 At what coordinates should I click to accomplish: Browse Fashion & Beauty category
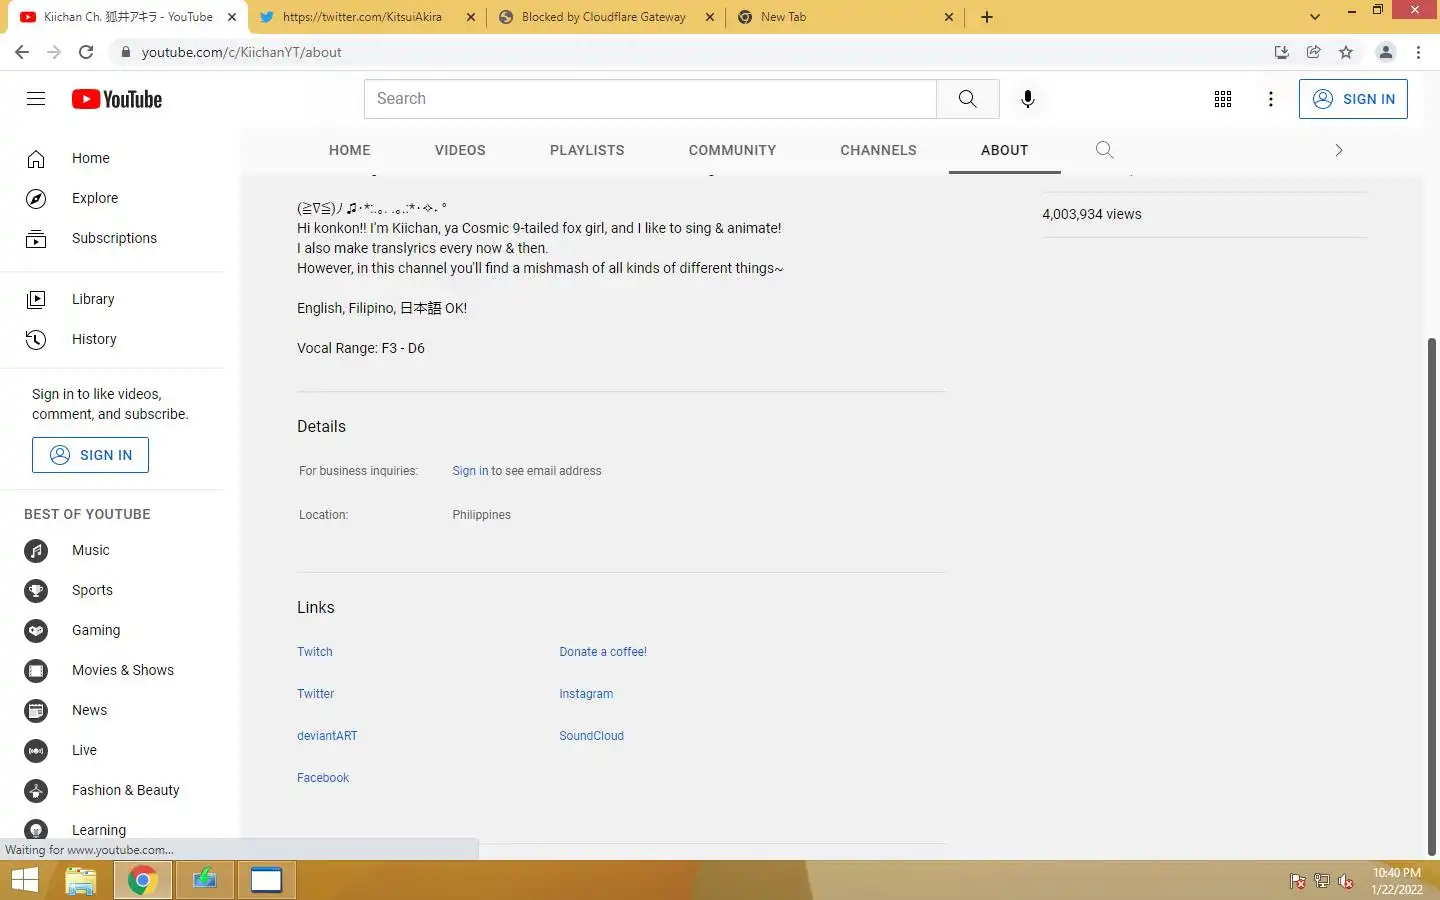[x=125, y=790]
